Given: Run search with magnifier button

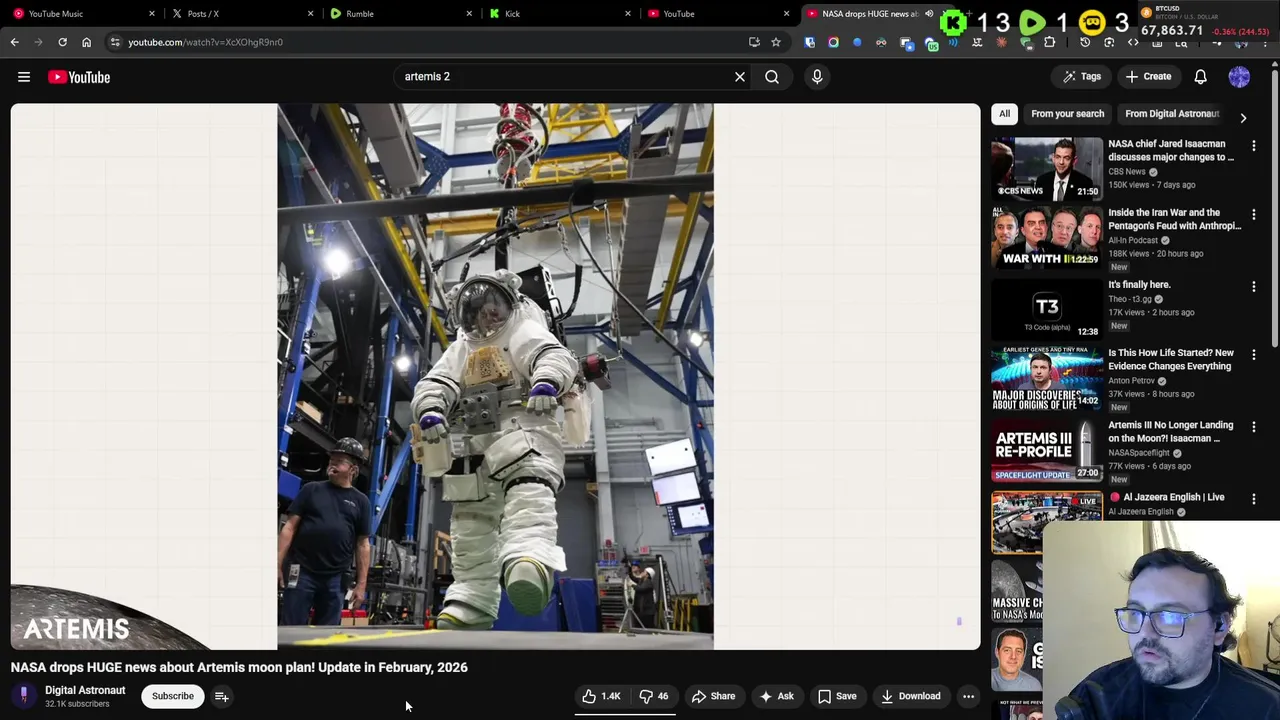Looking at the screenshot, I should click(772, 77).
